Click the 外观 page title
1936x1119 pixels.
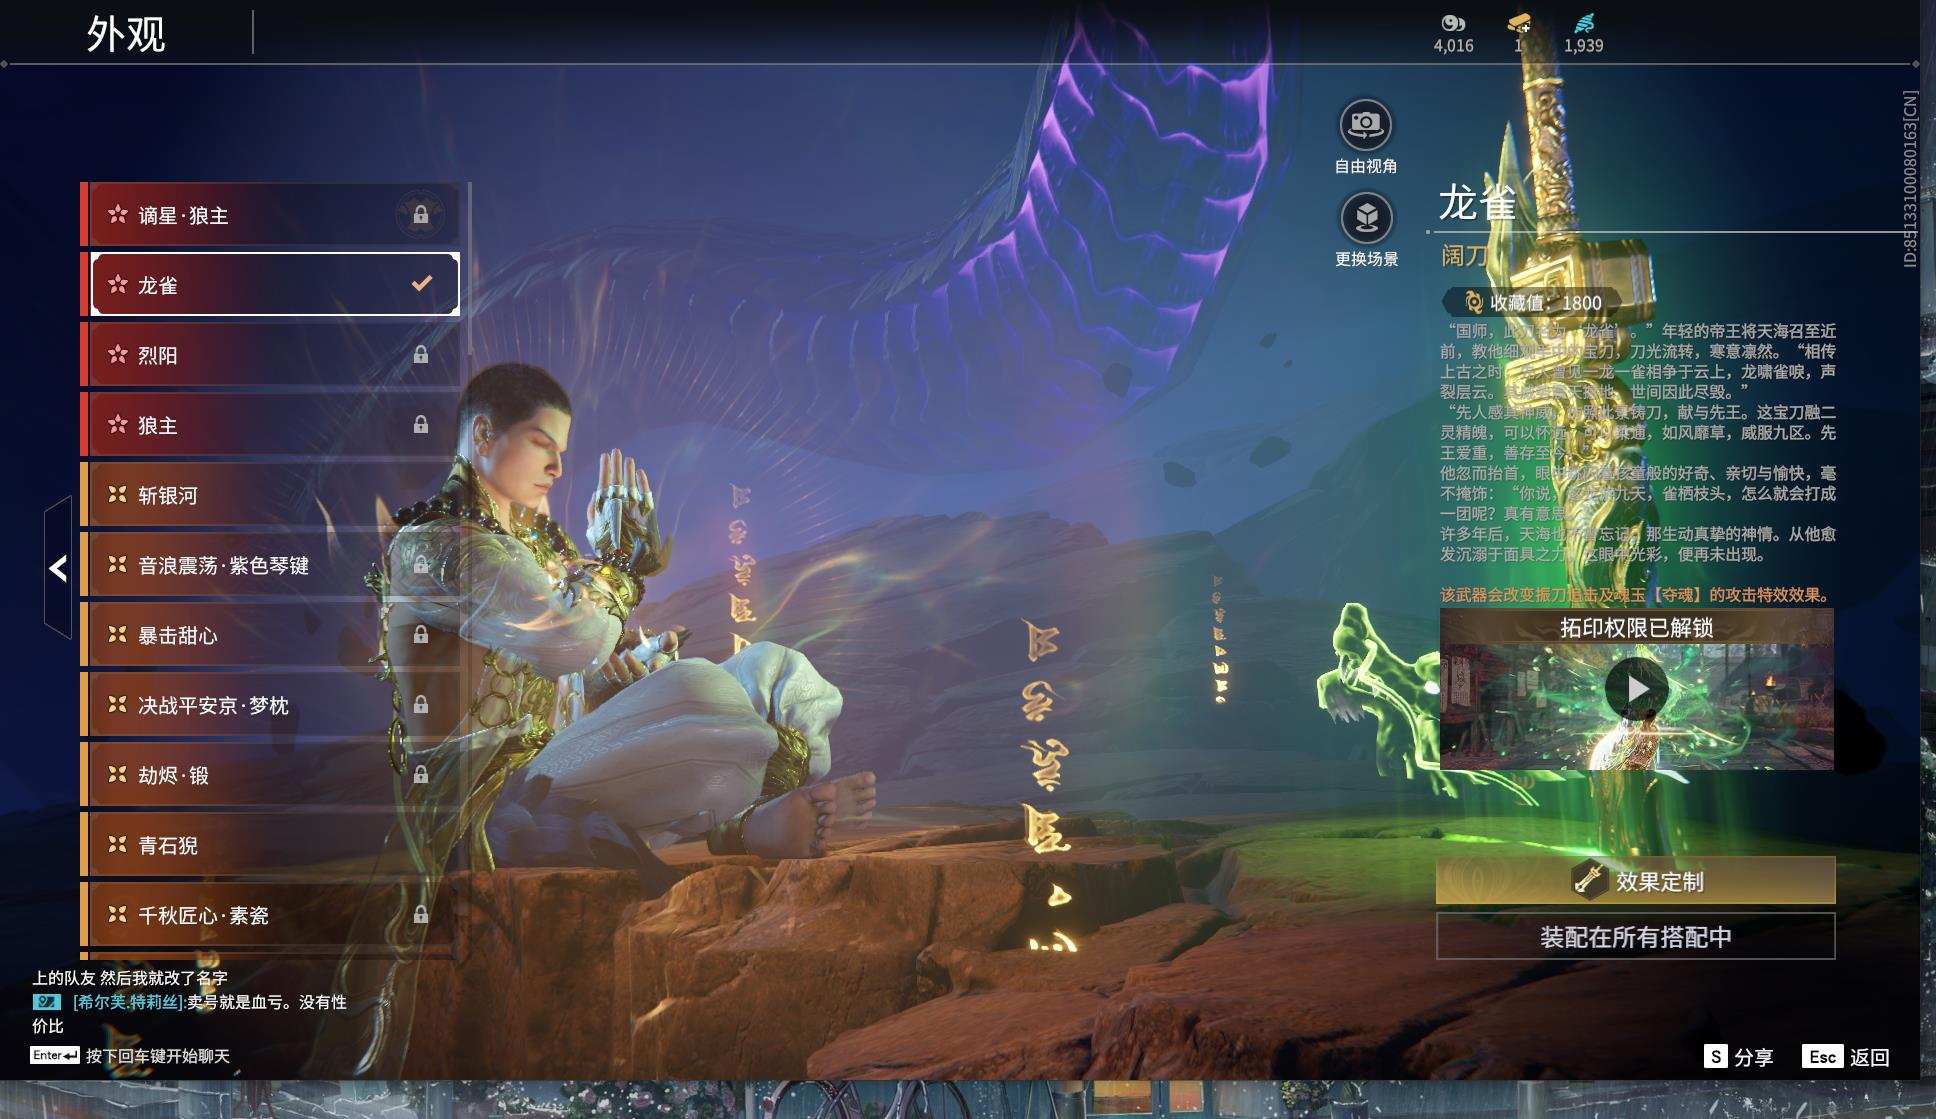126,34
